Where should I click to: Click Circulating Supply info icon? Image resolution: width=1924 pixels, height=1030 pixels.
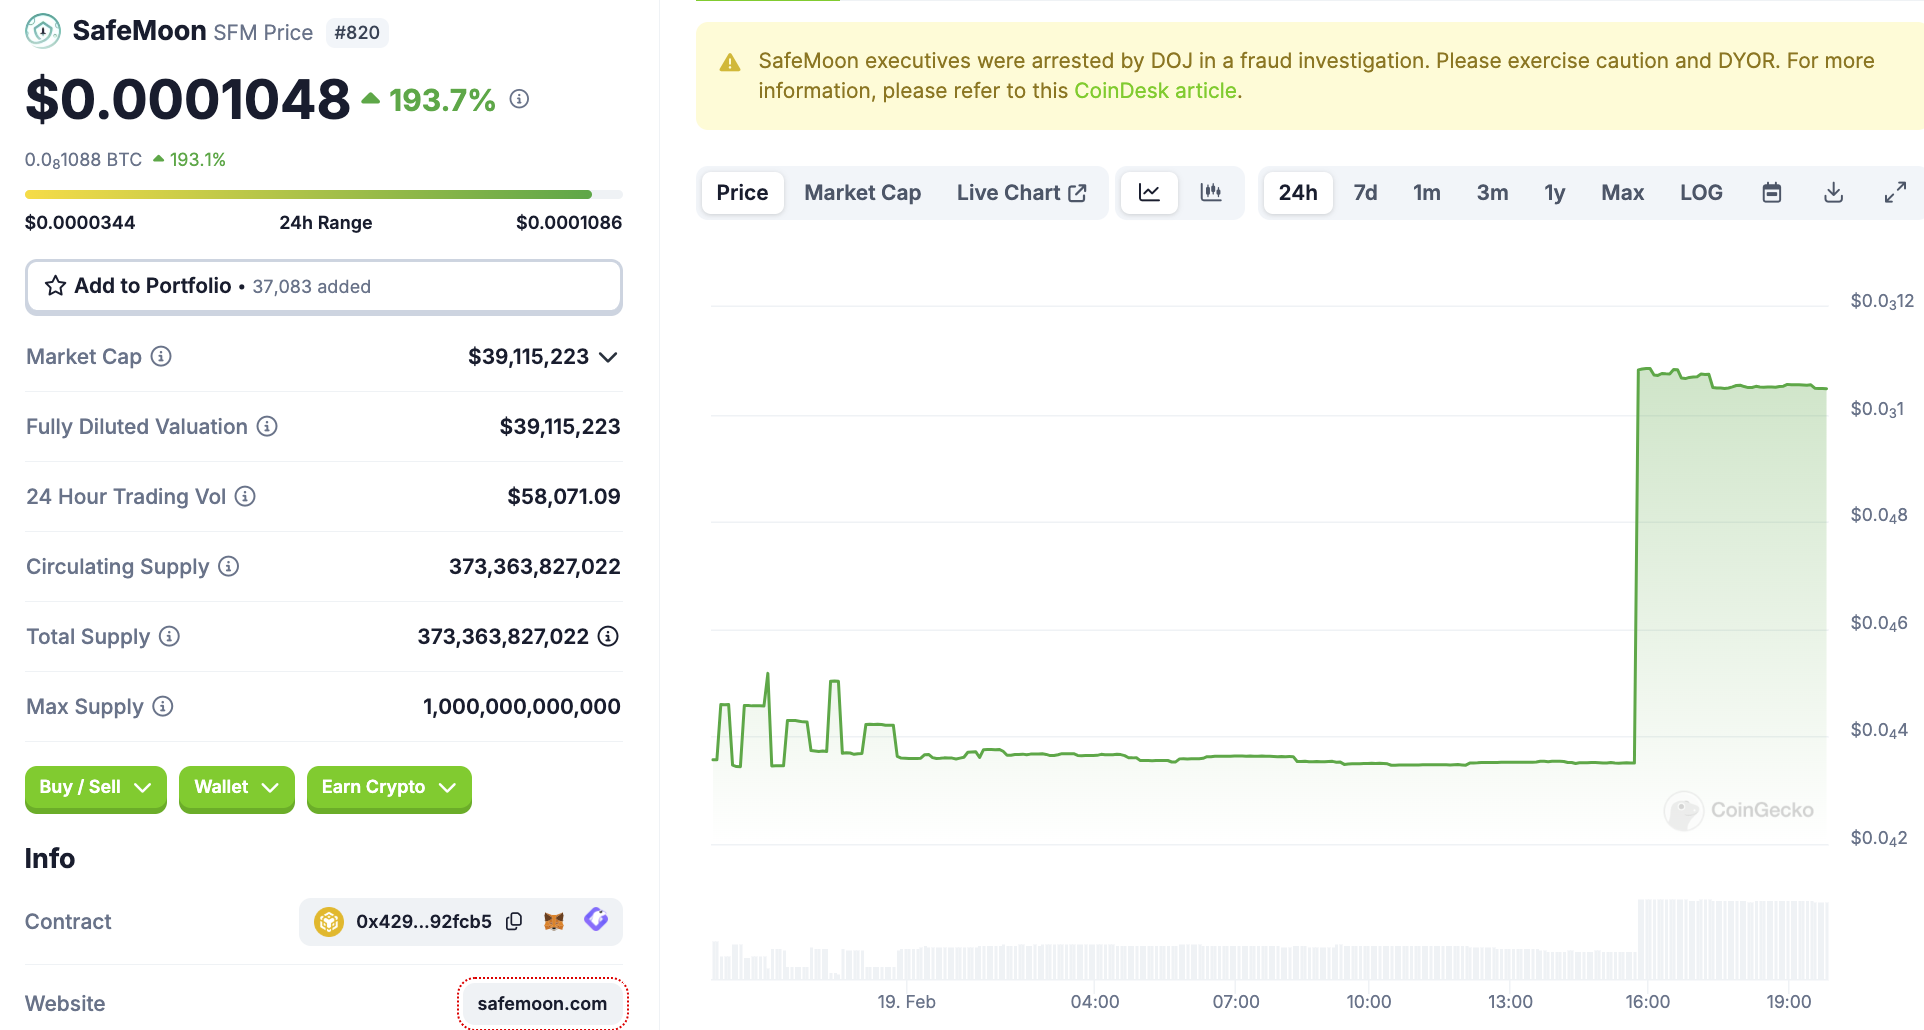(x=229, y=566)
